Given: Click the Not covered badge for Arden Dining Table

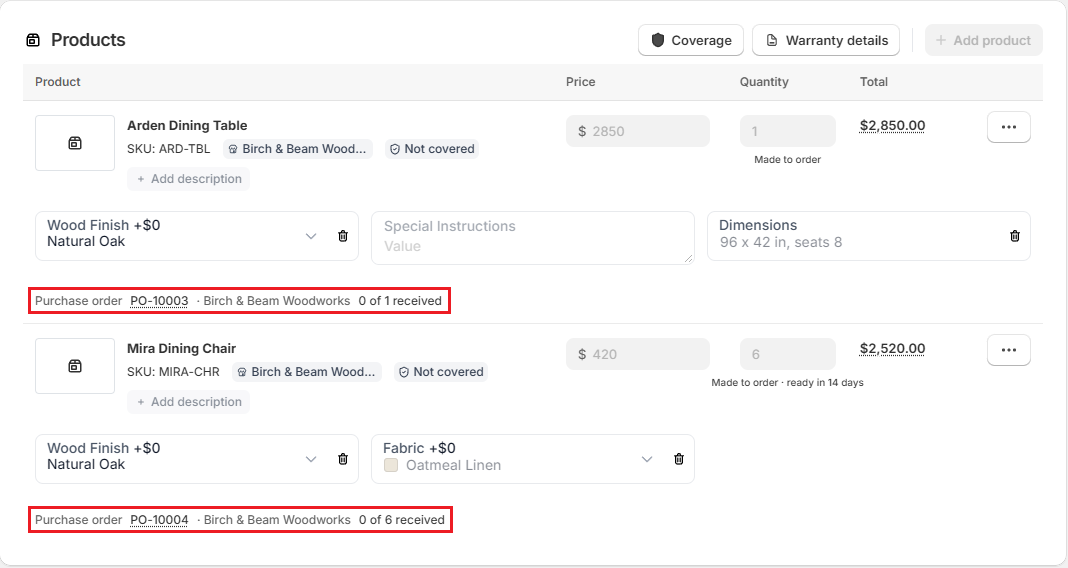Looking at the screenshot, I should pyautogui.click(x=432, y=149).
